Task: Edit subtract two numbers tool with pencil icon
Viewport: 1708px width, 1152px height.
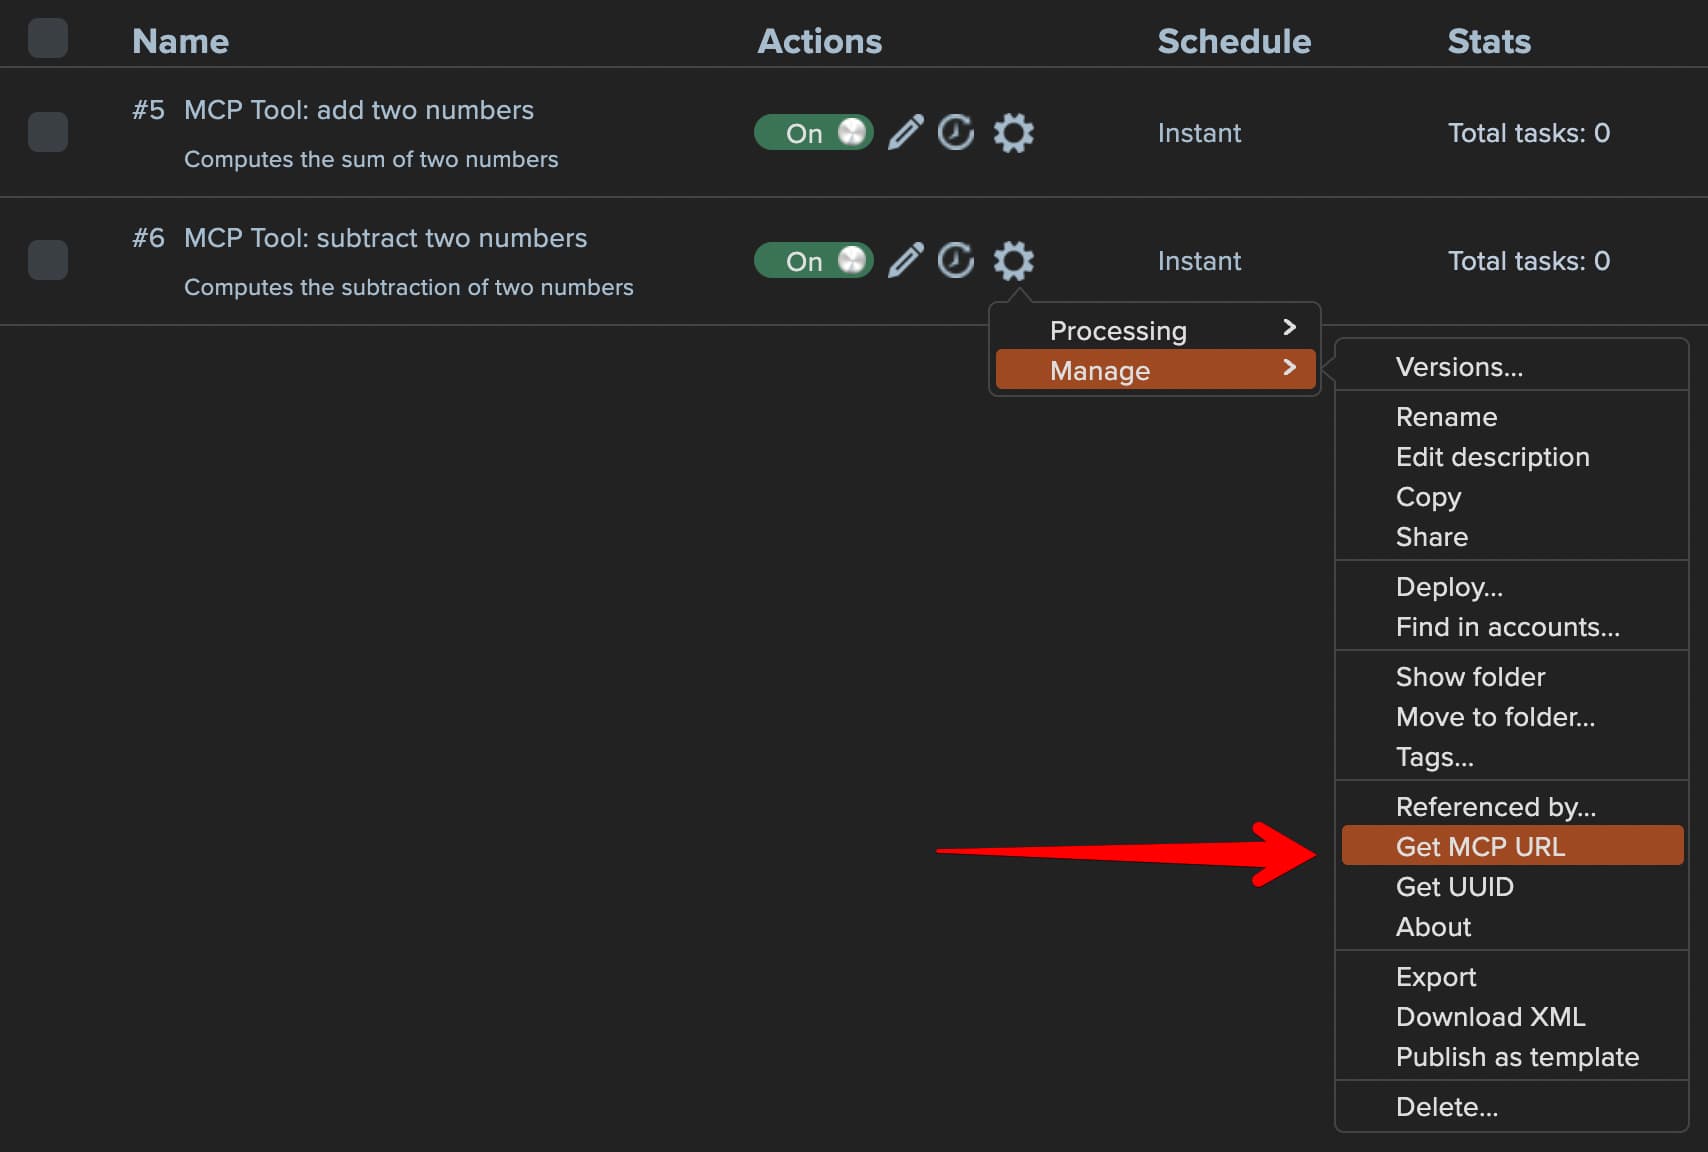Action: tap(906, 260)
